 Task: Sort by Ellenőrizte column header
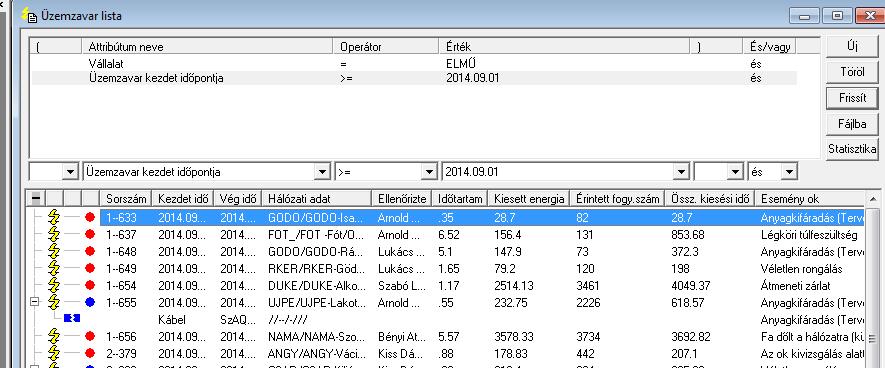(x=402, y=199)
